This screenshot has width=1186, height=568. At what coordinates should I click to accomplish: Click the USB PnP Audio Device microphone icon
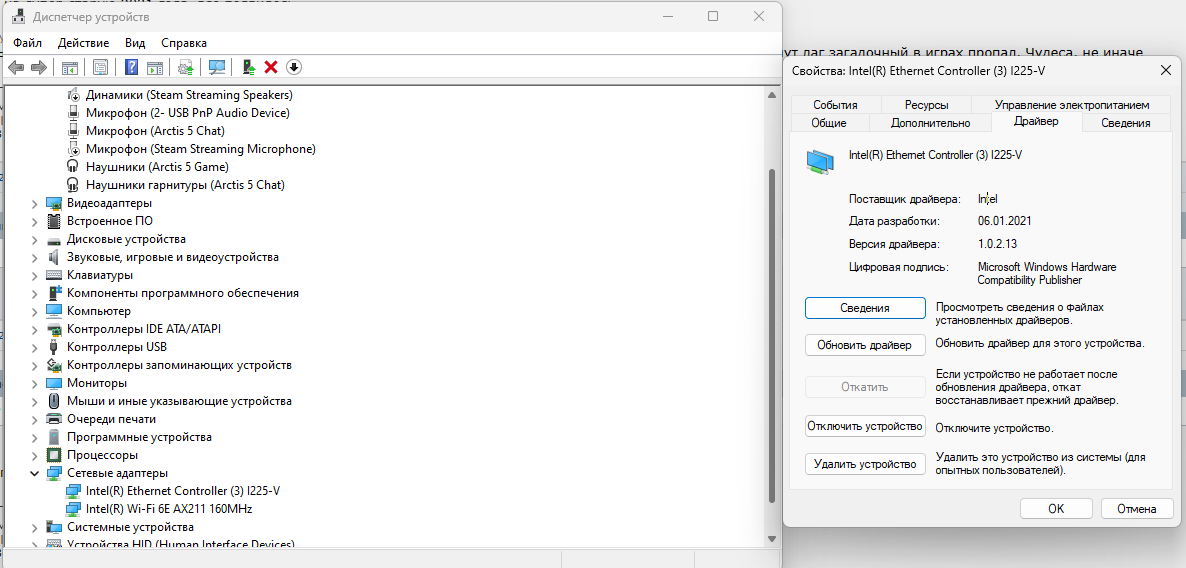(x=73, y=113)
